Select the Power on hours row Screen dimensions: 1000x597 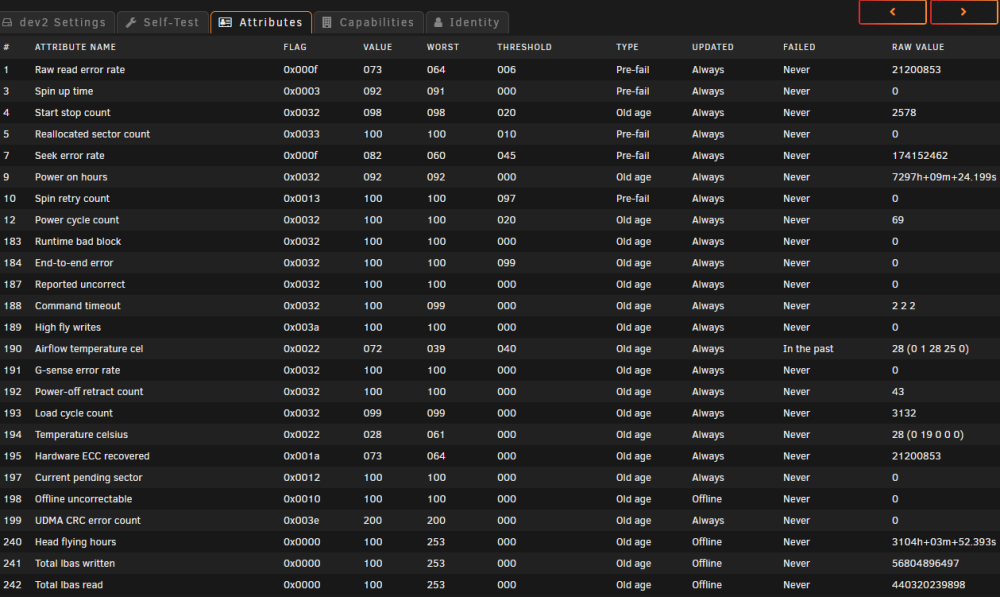[x=500, y=177]
